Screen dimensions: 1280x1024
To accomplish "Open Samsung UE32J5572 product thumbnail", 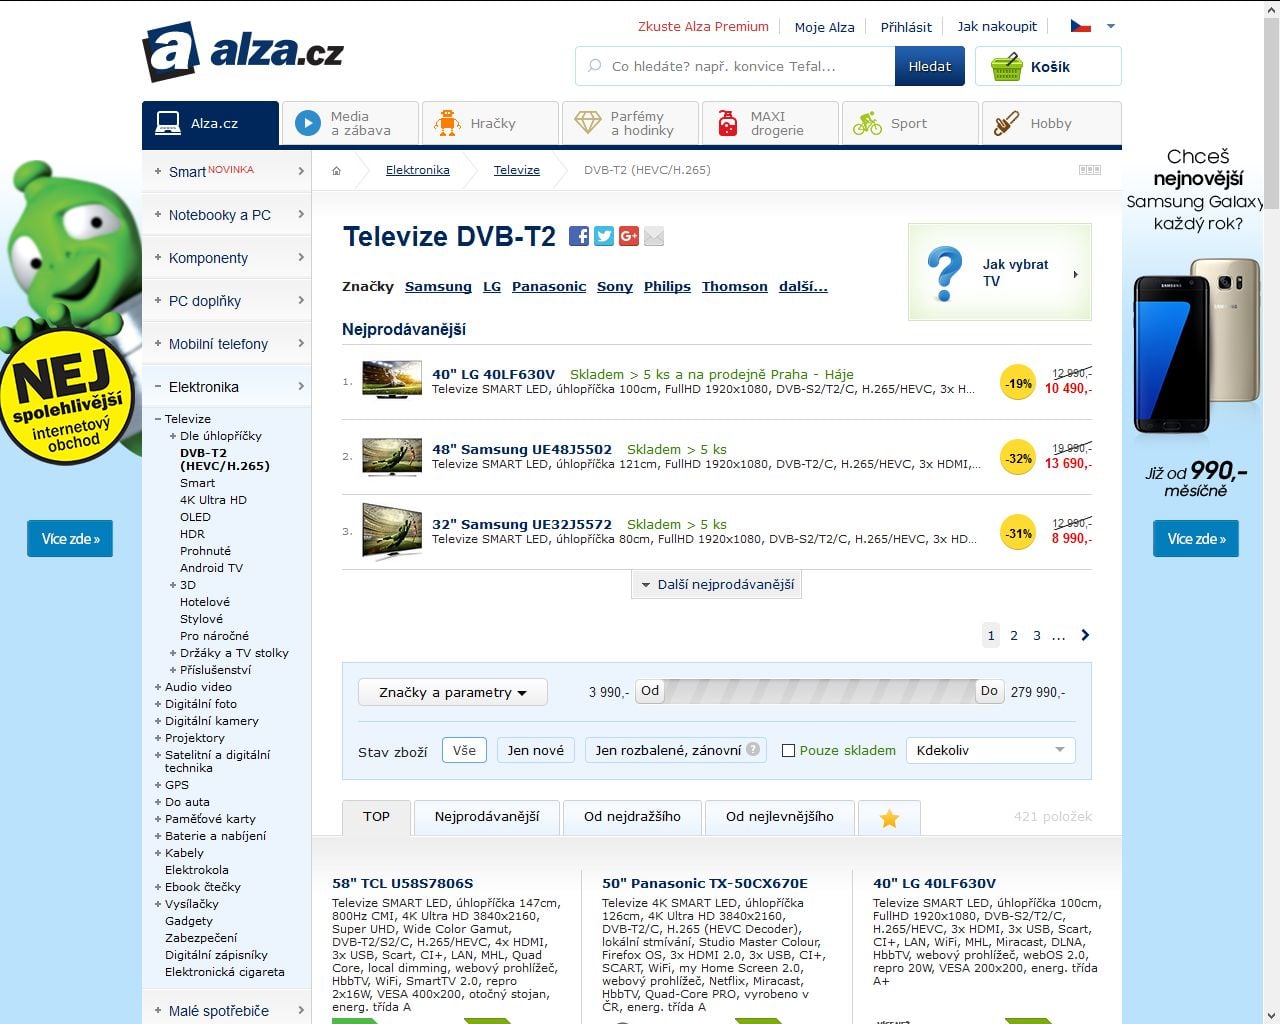I will (391, 531).
